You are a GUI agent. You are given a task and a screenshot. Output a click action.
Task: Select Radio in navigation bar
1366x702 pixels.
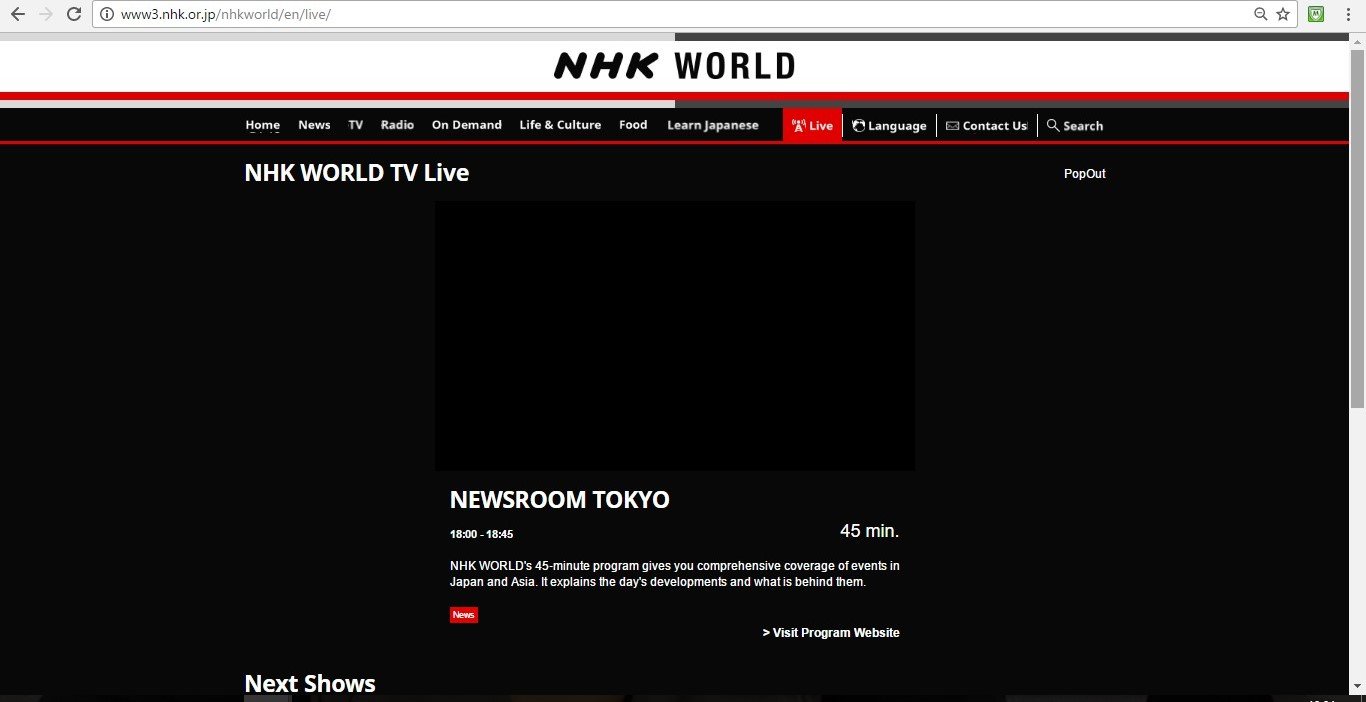pyautogui.click(x=397, y=125)
